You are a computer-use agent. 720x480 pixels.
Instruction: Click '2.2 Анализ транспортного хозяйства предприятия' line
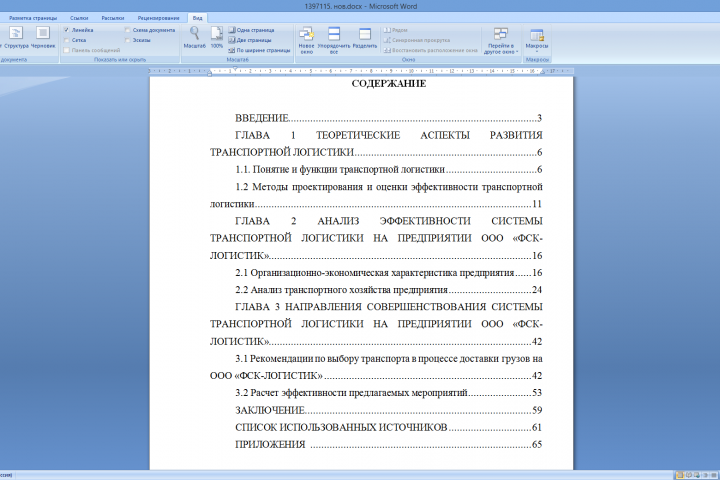pos(388,290)
